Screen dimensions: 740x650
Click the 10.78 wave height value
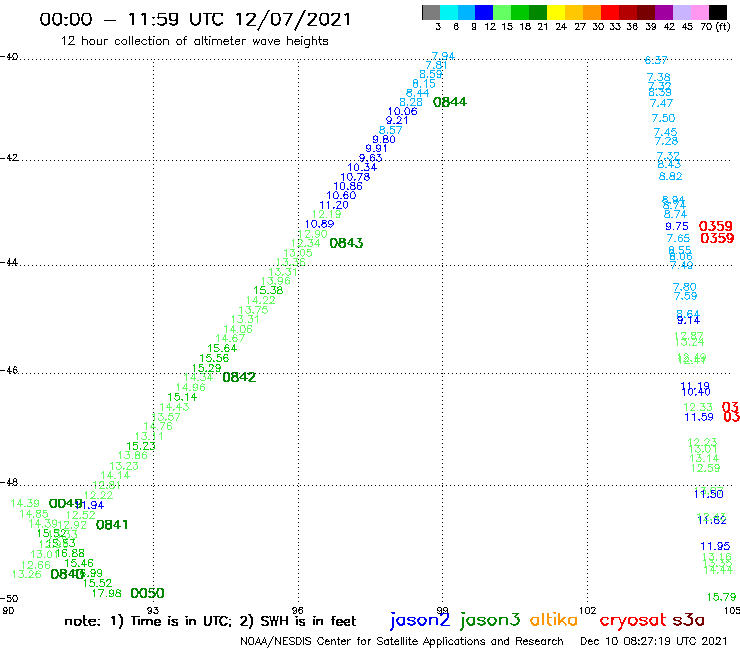click(x=355, y=177)
